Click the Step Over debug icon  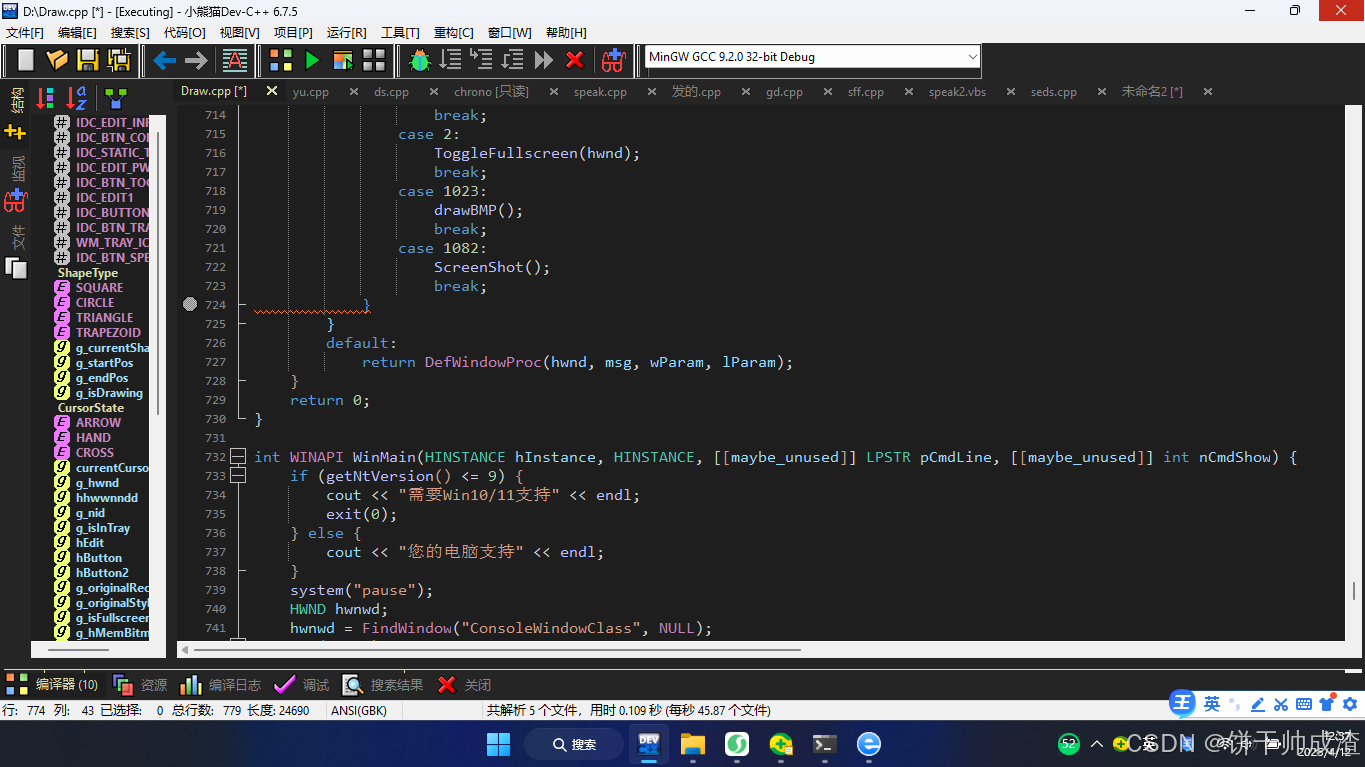pos(451,60)
